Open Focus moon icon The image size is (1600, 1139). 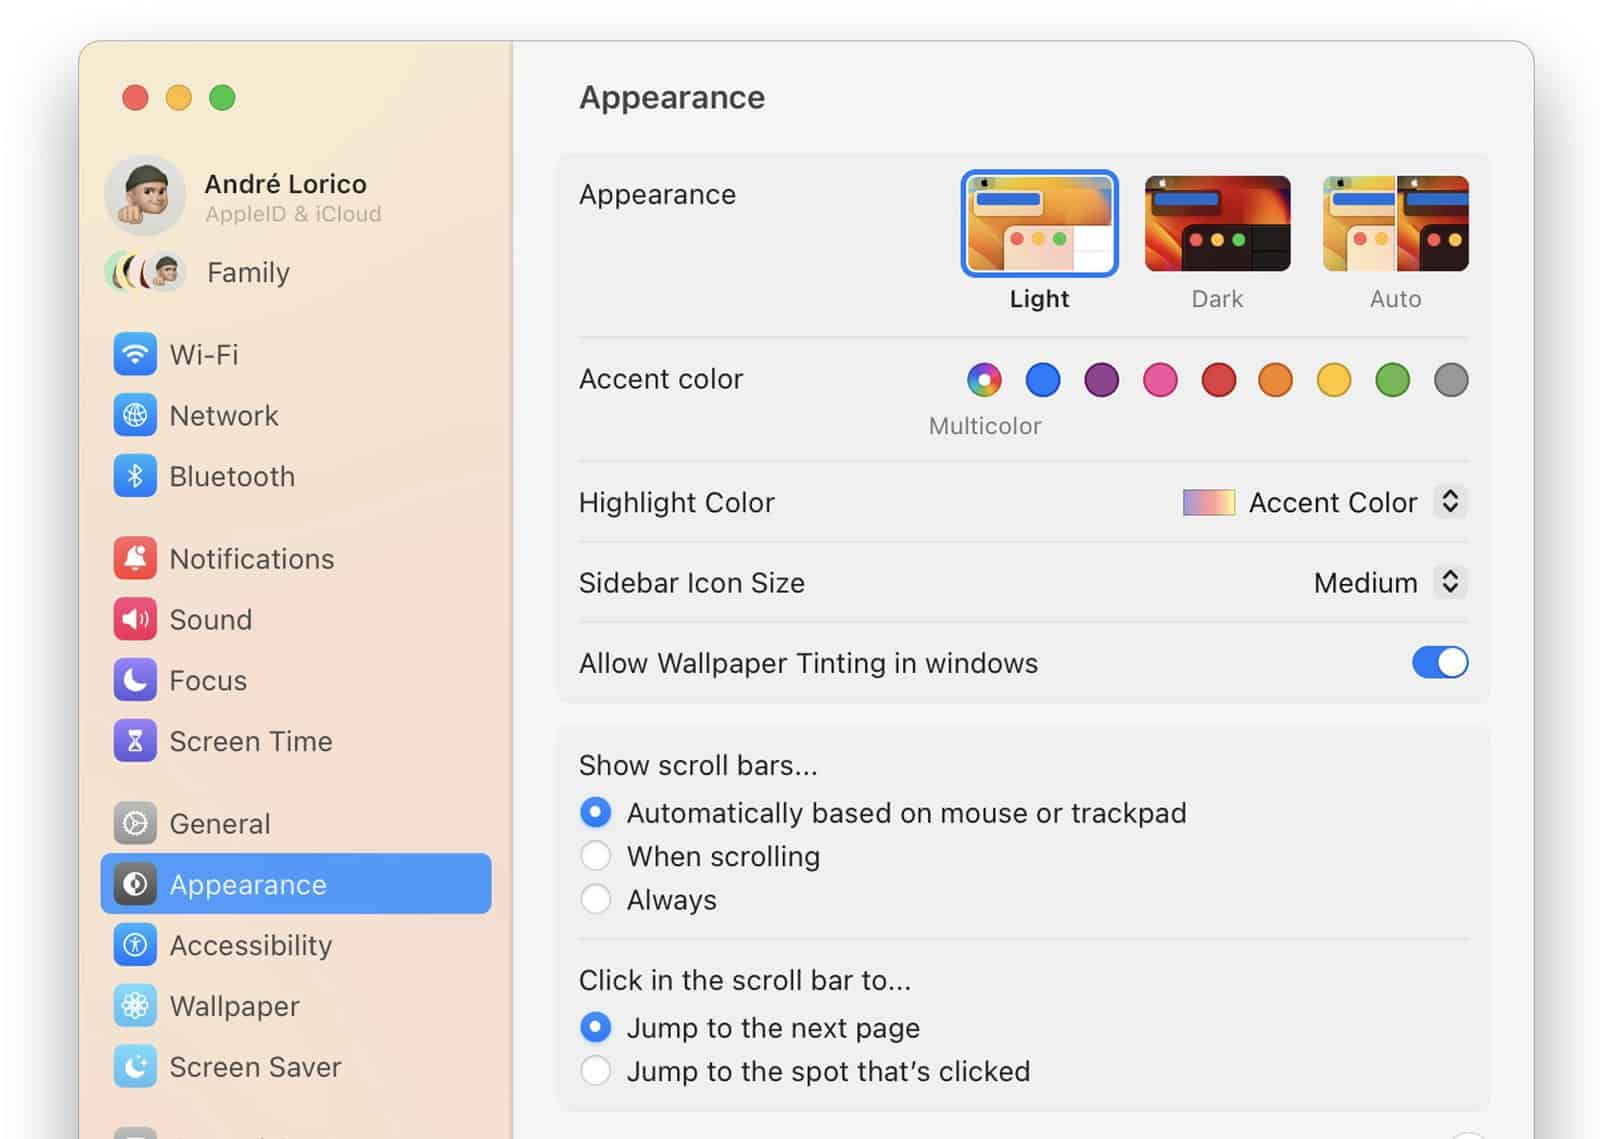coord(134,680)
